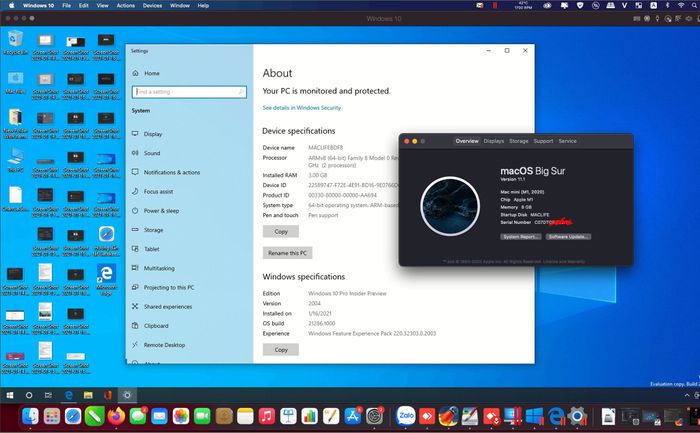Open Messages app in the dock
Viewport: 700px width, 433px height.
tap(138, 416)
